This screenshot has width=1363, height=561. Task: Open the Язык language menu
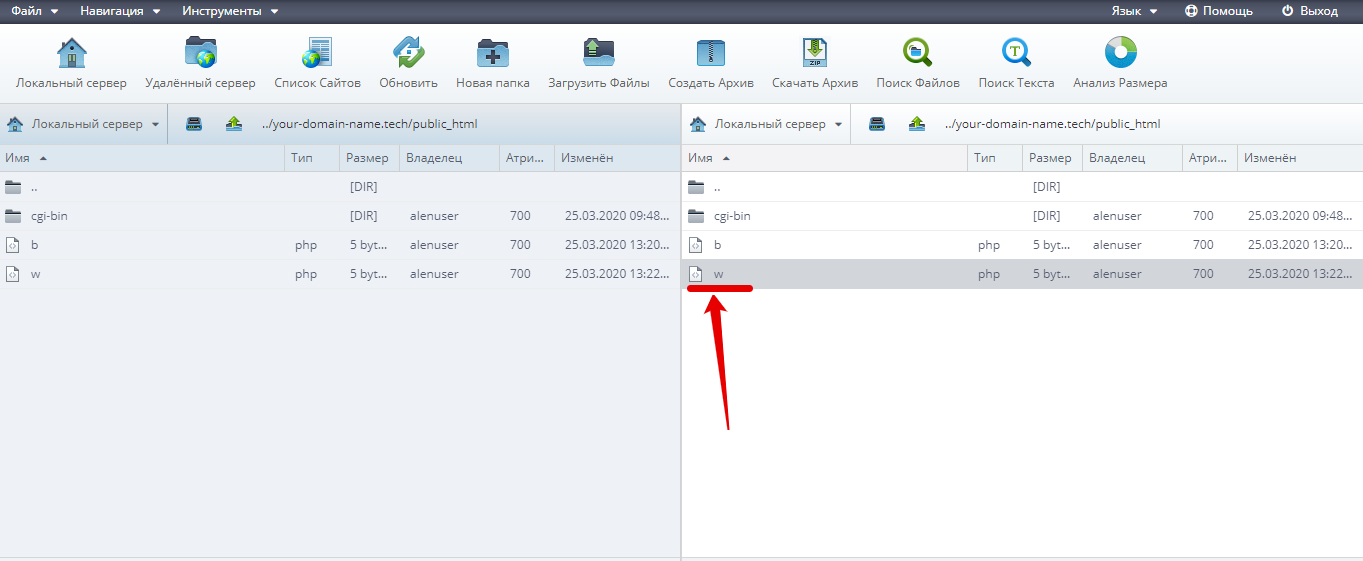(x=1134, y=11)
